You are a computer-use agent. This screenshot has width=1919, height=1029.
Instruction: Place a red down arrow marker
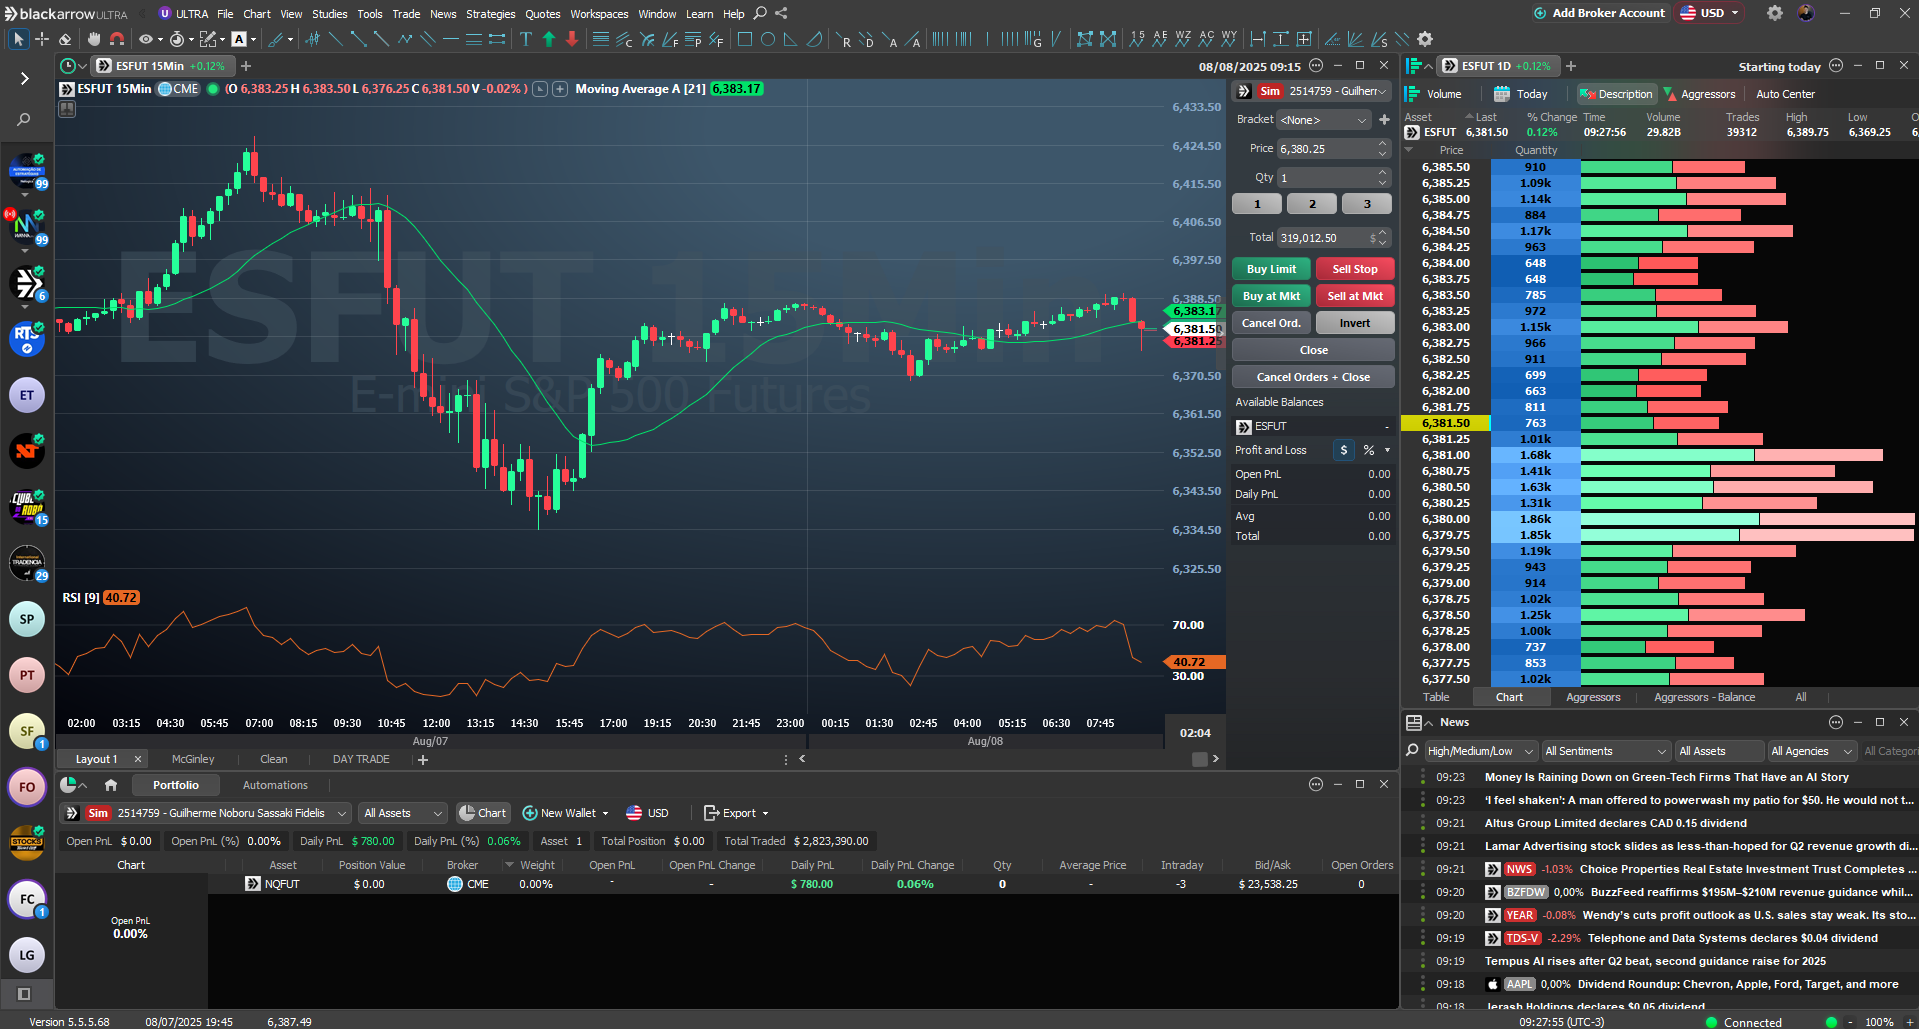572,39
